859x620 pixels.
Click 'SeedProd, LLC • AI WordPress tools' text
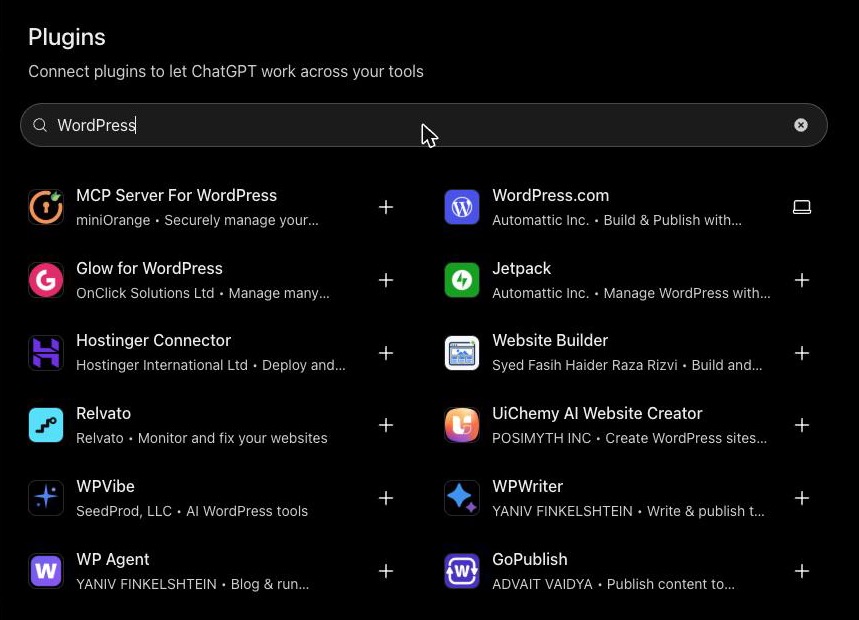click(x=192, y=511)
